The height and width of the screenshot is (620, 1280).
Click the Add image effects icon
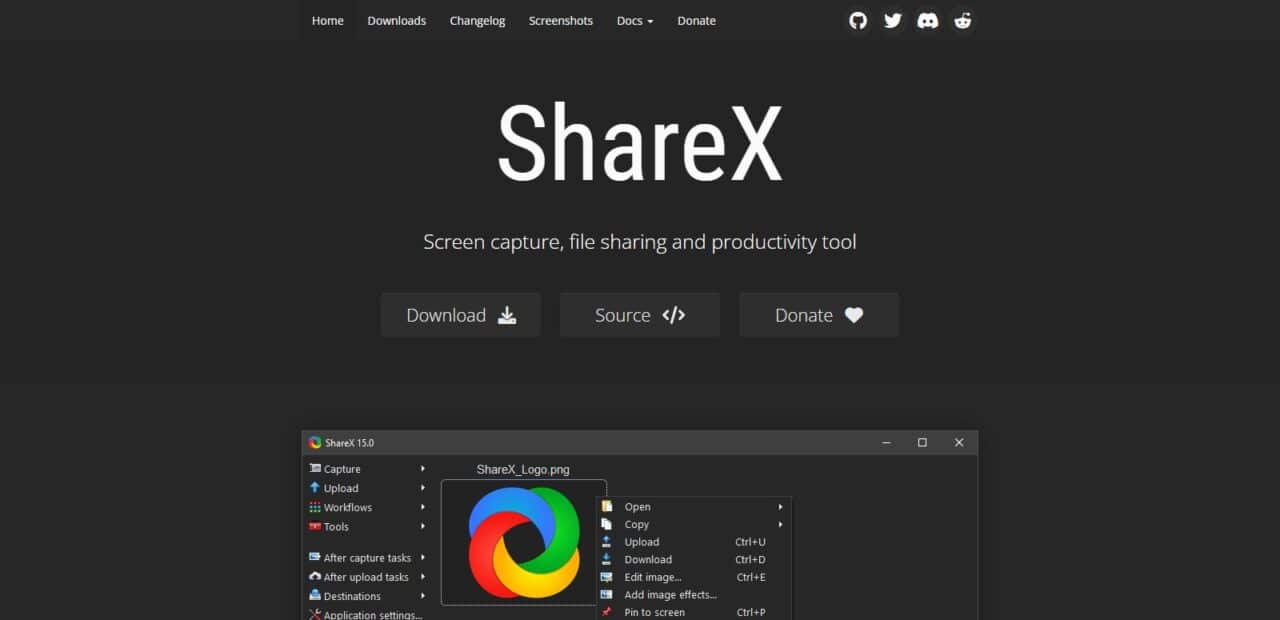pos(606,594)
